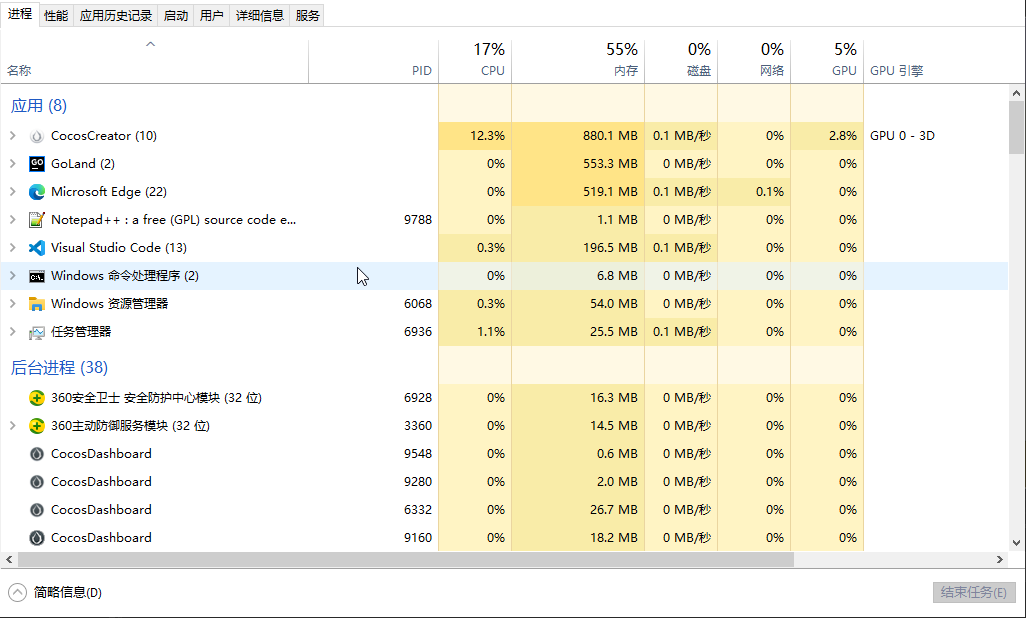
Task: Open the 详细信息 tab
Action: 260,15
